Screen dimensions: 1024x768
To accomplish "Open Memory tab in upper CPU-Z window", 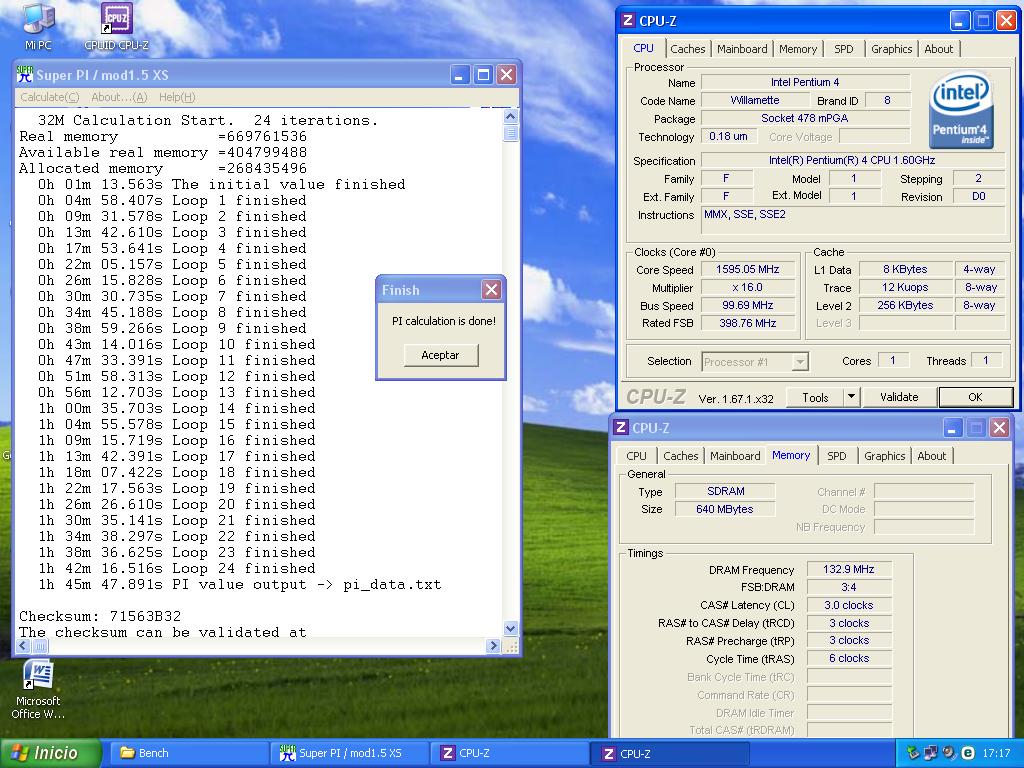I will tap(797, 49).
